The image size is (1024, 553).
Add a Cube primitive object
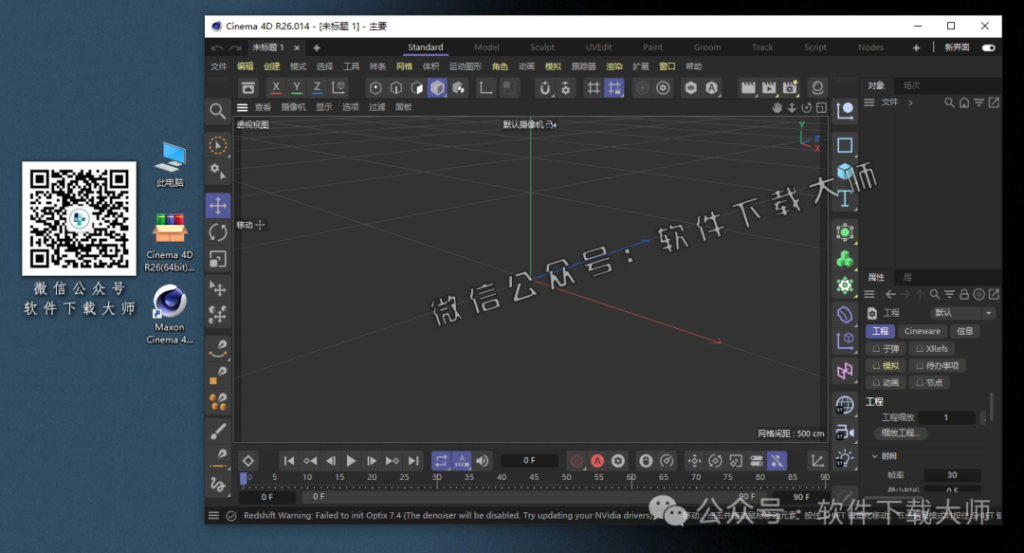(x=845, y=171)
